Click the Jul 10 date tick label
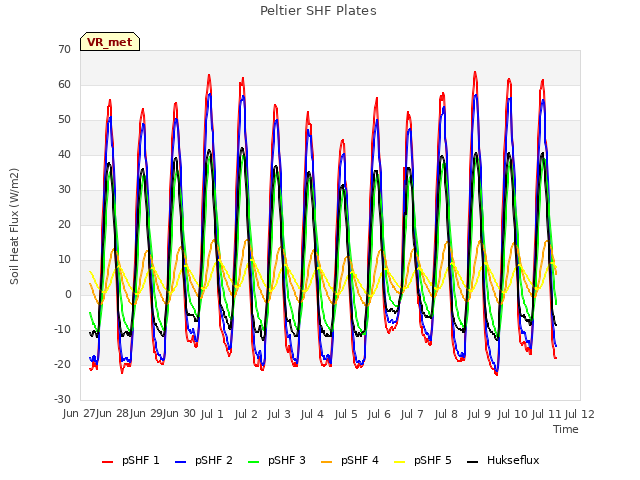 (513, 414)
